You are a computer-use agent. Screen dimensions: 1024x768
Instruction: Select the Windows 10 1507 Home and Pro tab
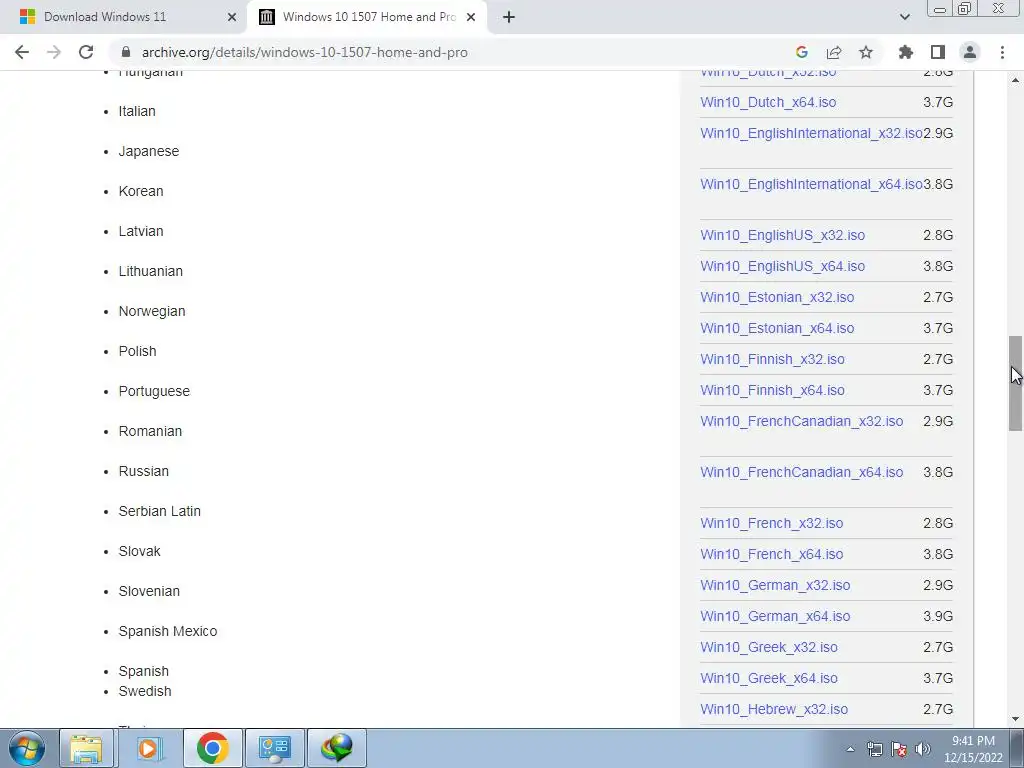coord(367,17)
